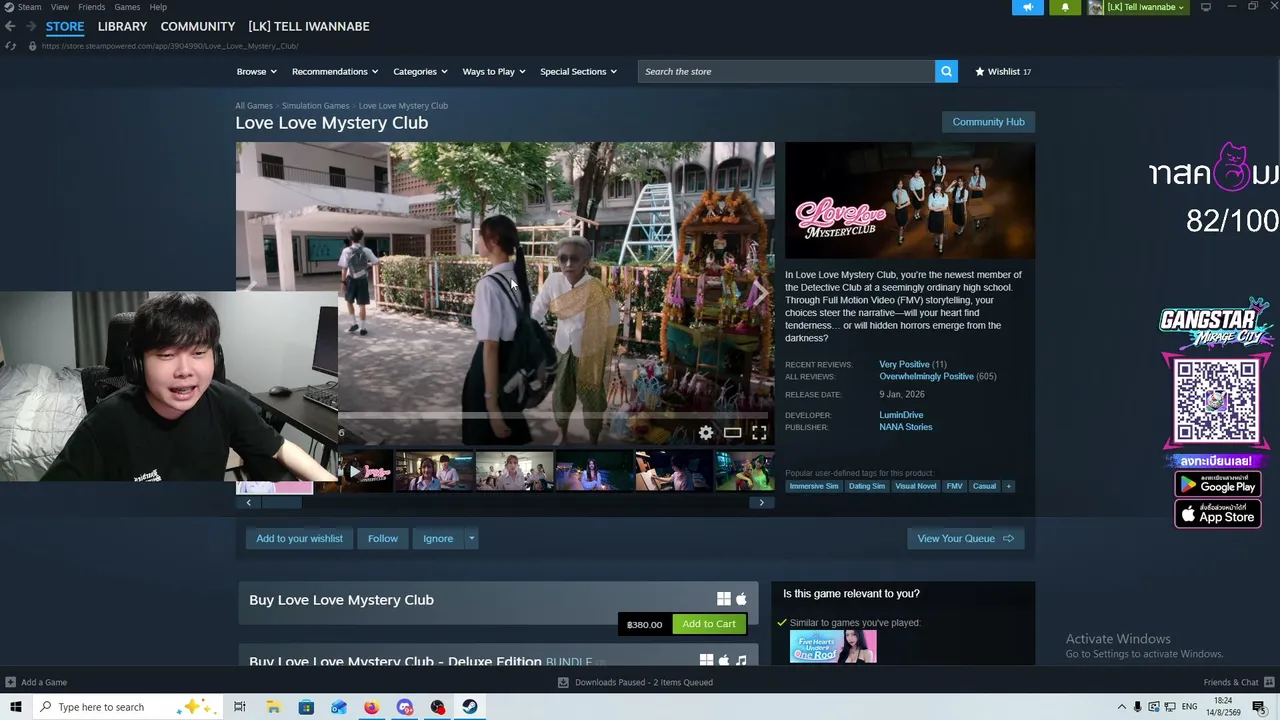Click the next media arrow on trailer
This screenshot has width=1280, height=720.
point(759,292)
